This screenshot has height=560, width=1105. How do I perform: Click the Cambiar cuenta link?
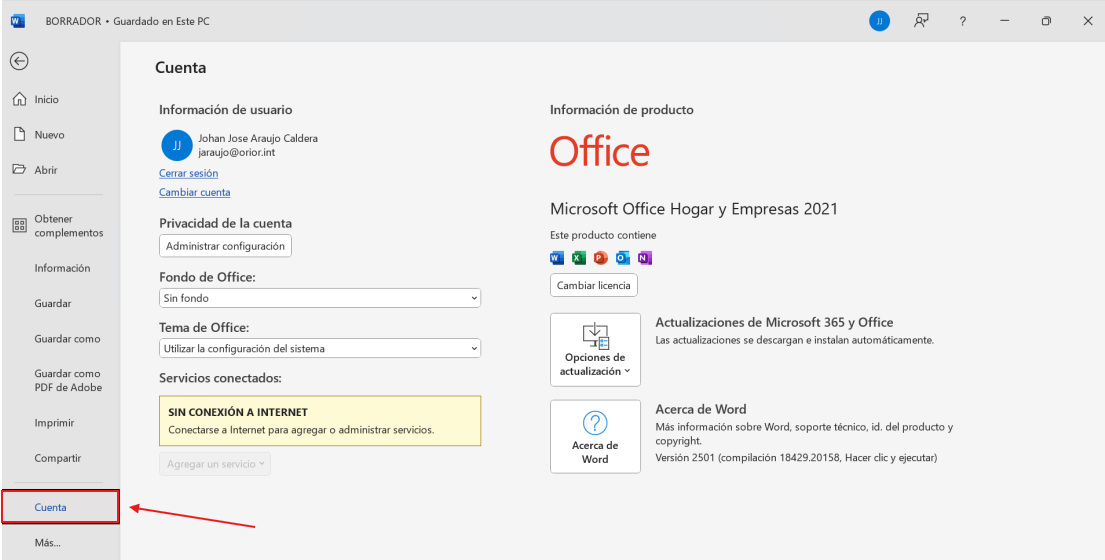click(x=194, y=192)
